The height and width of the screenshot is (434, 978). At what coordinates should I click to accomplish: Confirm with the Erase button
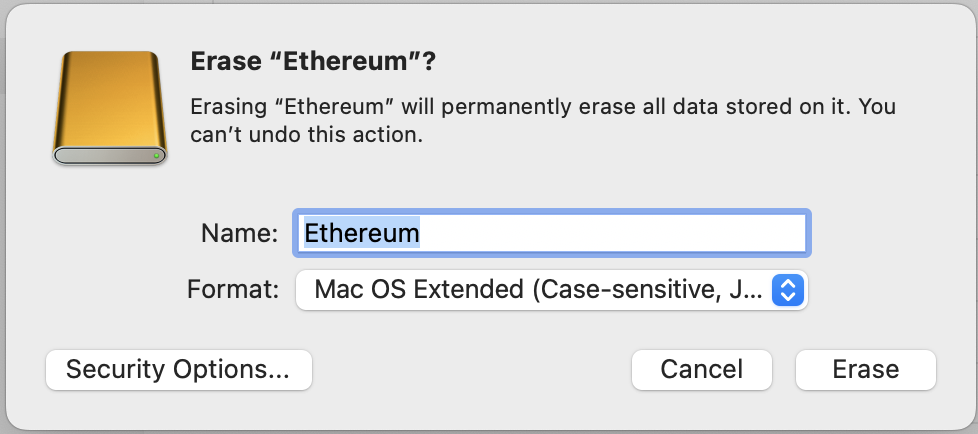click(x=865, y=369)
